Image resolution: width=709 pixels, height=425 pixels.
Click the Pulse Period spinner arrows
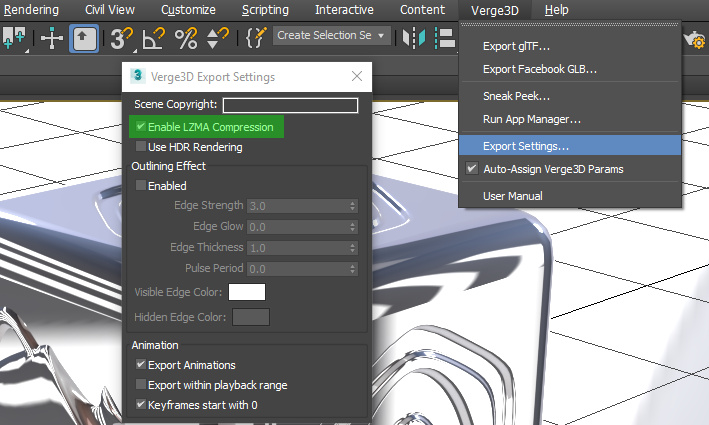[x=353, y=269]
